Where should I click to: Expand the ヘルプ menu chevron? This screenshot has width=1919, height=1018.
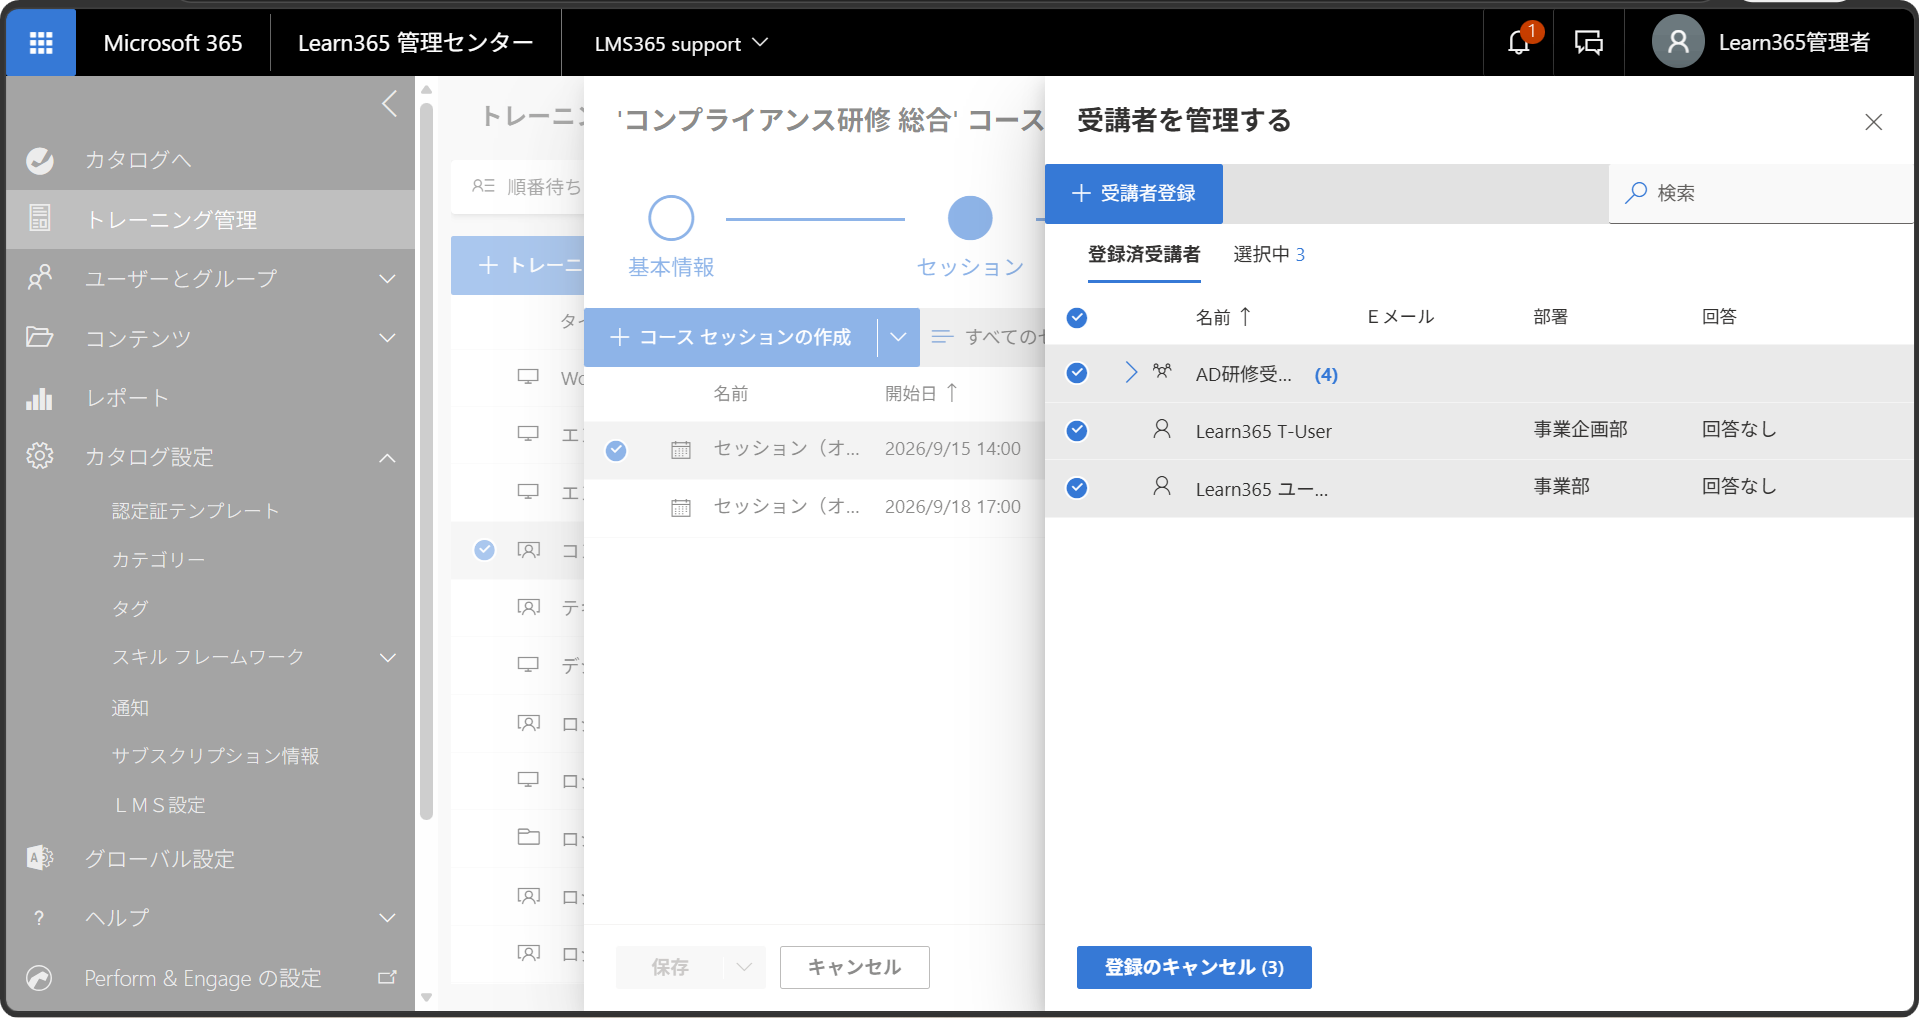pyautogui.click(x=388, y=917)
